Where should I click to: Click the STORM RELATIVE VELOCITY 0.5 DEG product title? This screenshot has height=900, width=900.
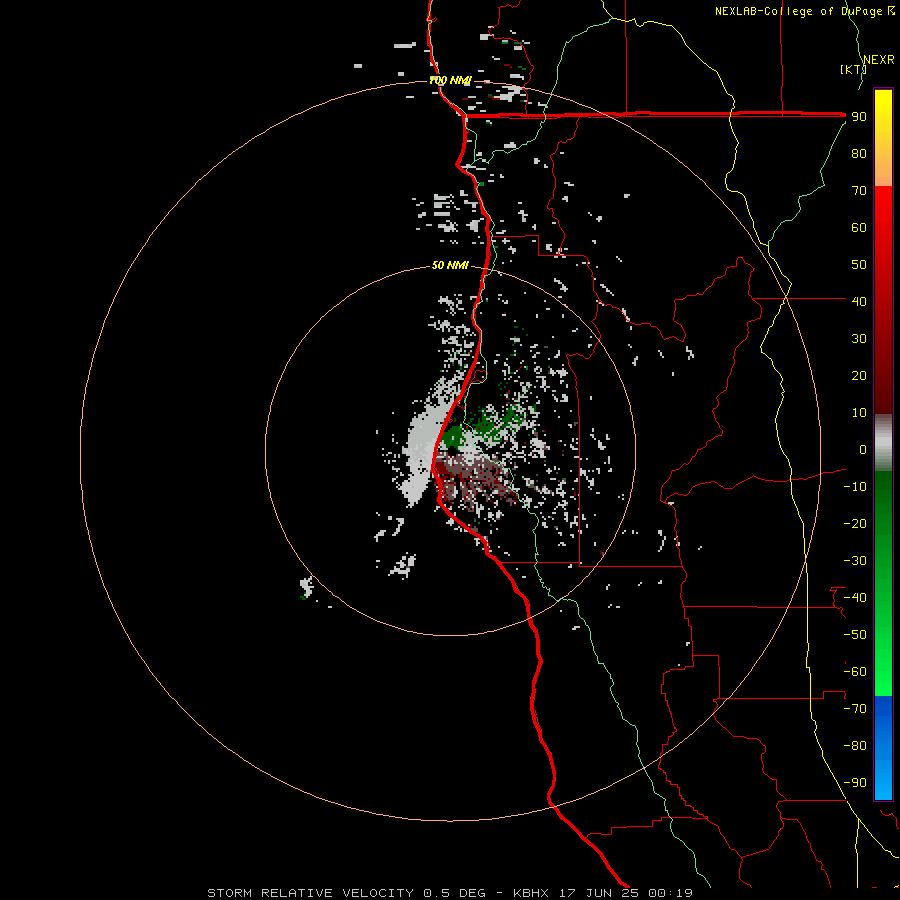click(346, 893)
